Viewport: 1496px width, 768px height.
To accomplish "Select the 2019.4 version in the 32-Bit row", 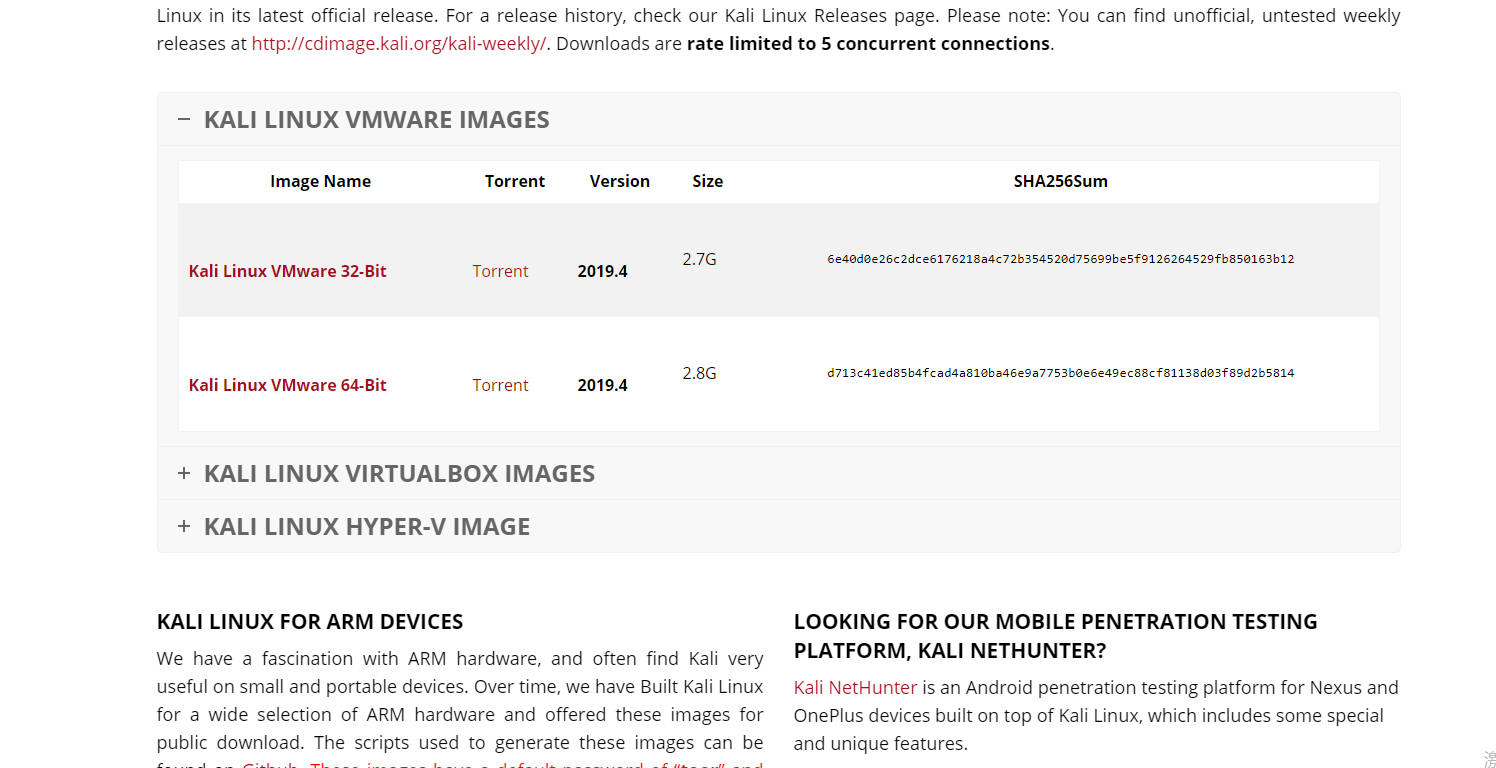I will tap(602, 271).
